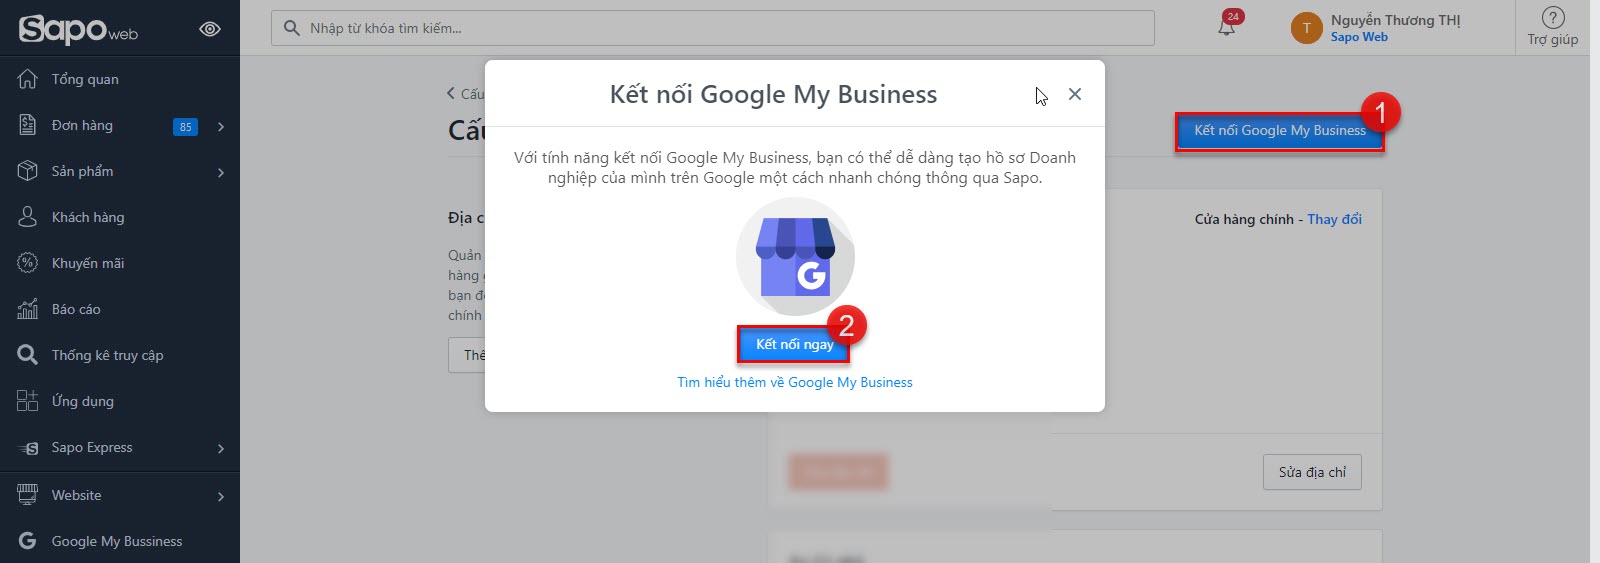This screenshot has width=1600, height=563.
Task: Click the Google G icon in sidebar
Action: point(28,541)
